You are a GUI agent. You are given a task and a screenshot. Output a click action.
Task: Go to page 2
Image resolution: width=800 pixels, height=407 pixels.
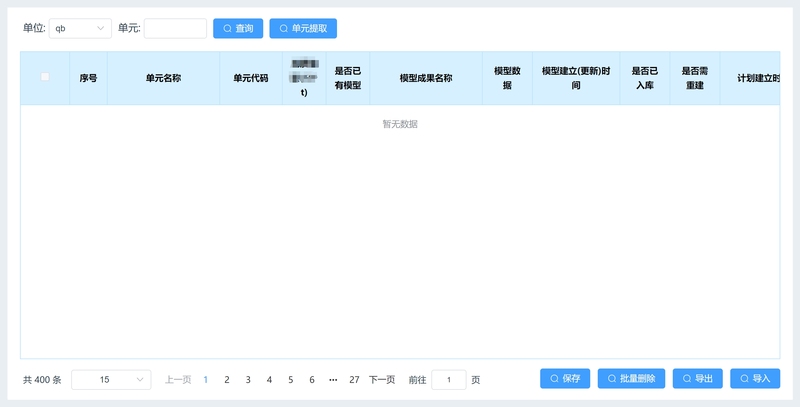click(227, 380)
